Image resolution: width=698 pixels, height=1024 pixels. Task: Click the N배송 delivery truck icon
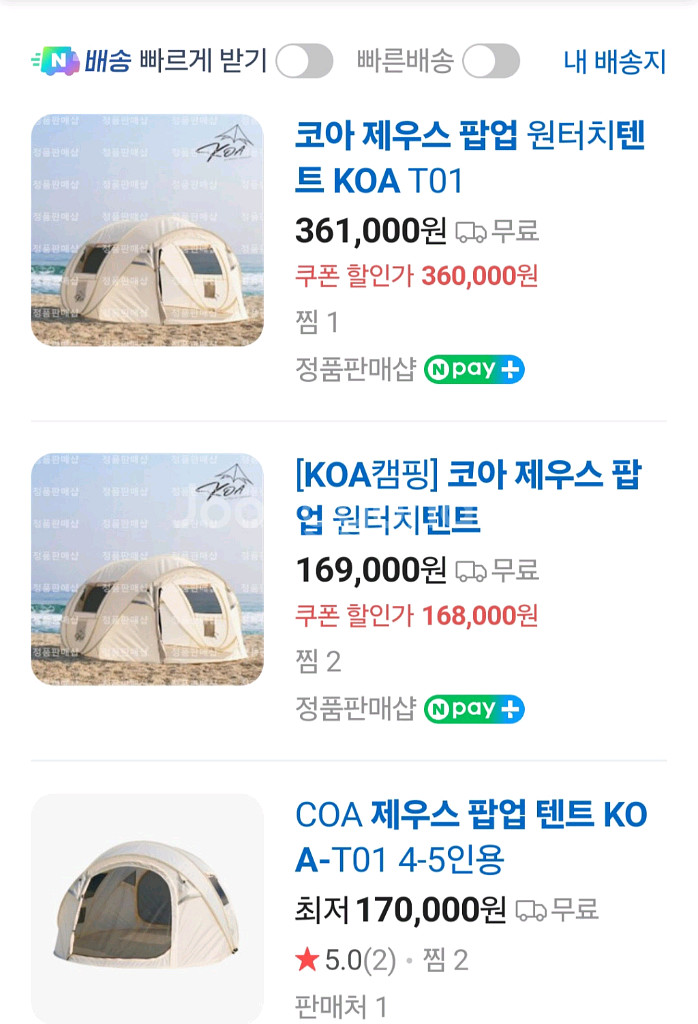(55, 61)
